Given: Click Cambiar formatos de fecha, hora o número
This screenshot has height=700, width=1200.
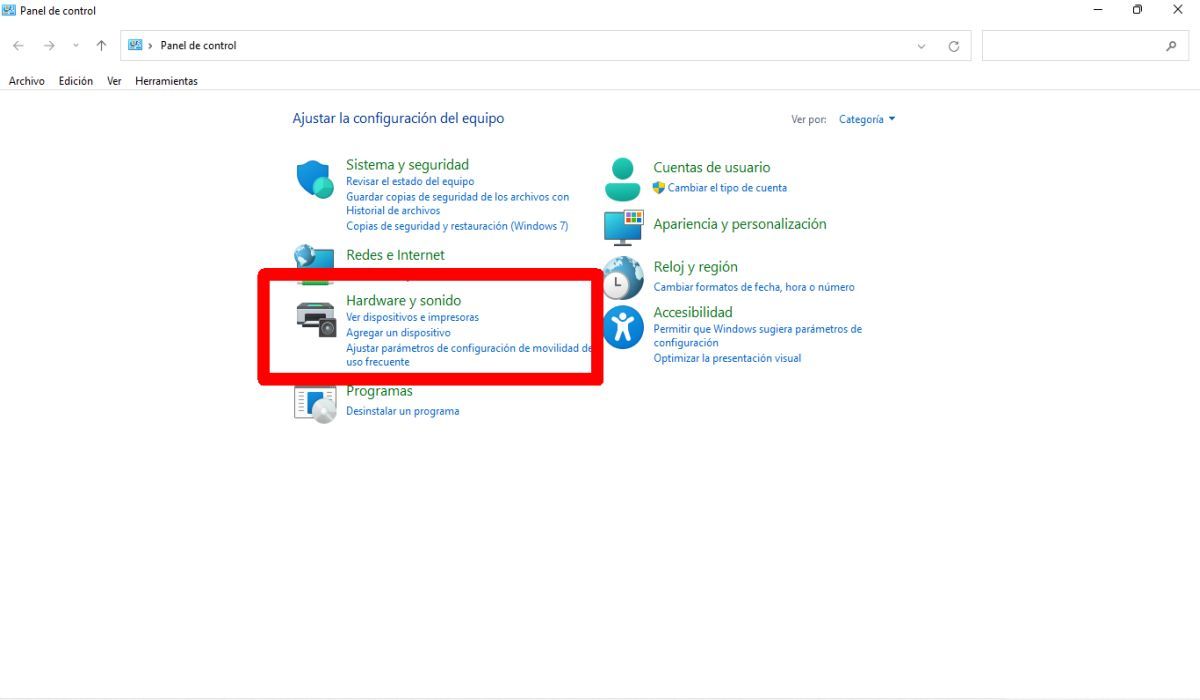Looking at the screenshot, I should 754,287.
